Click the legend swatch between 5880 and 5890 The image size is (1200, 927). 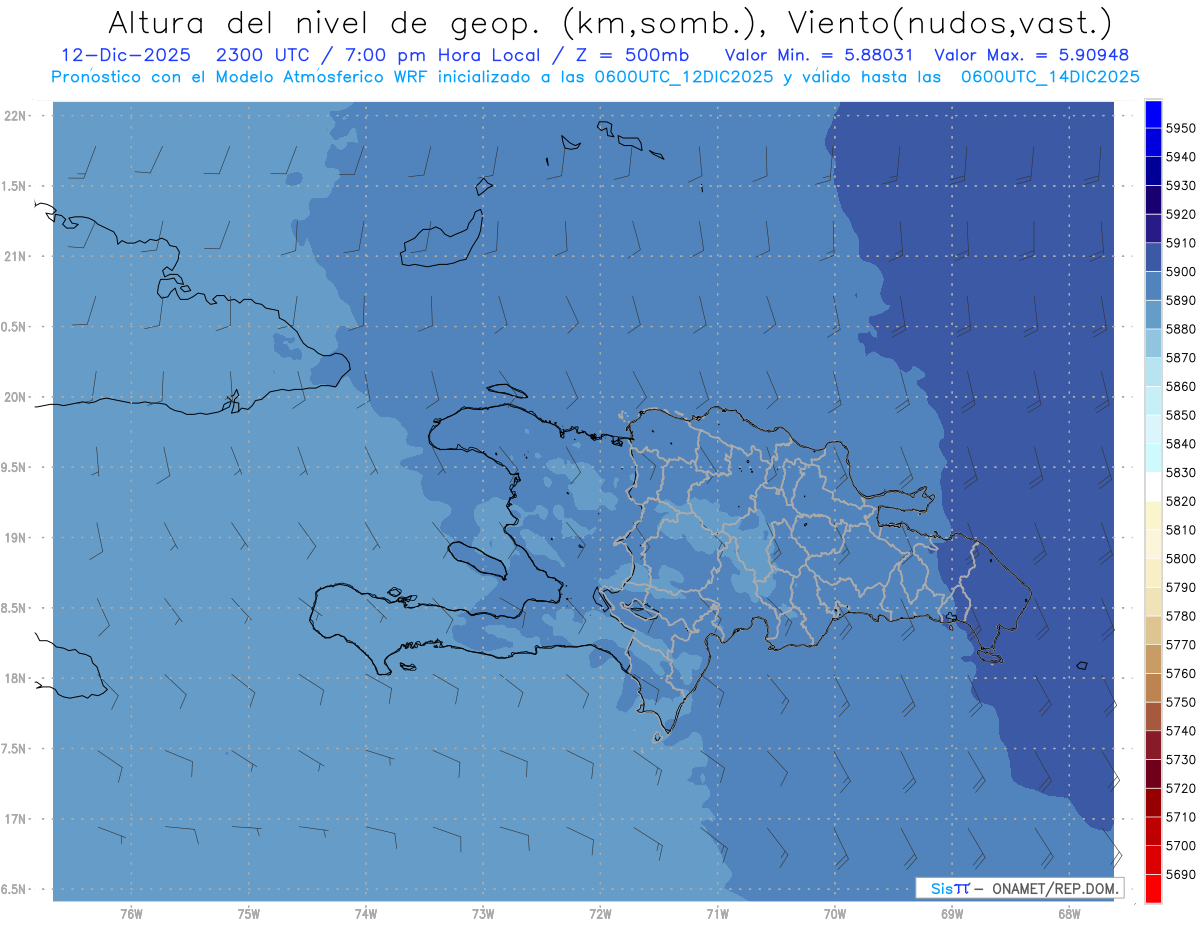click(x=1153, y=314)
